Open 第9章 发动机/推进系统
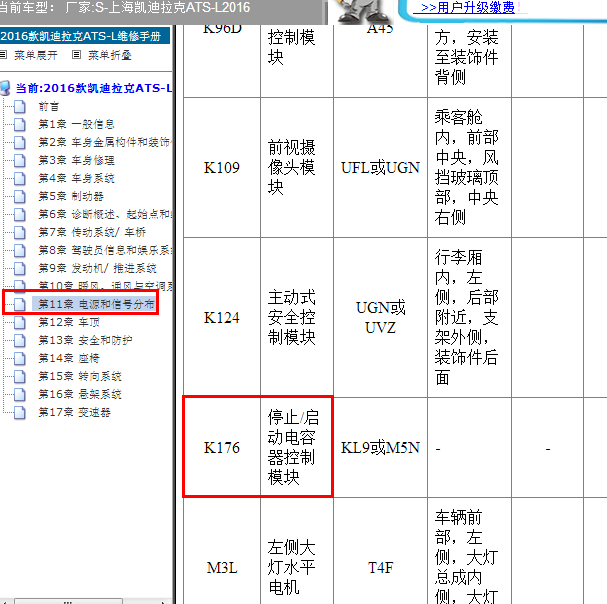 (x=97, y=268)
